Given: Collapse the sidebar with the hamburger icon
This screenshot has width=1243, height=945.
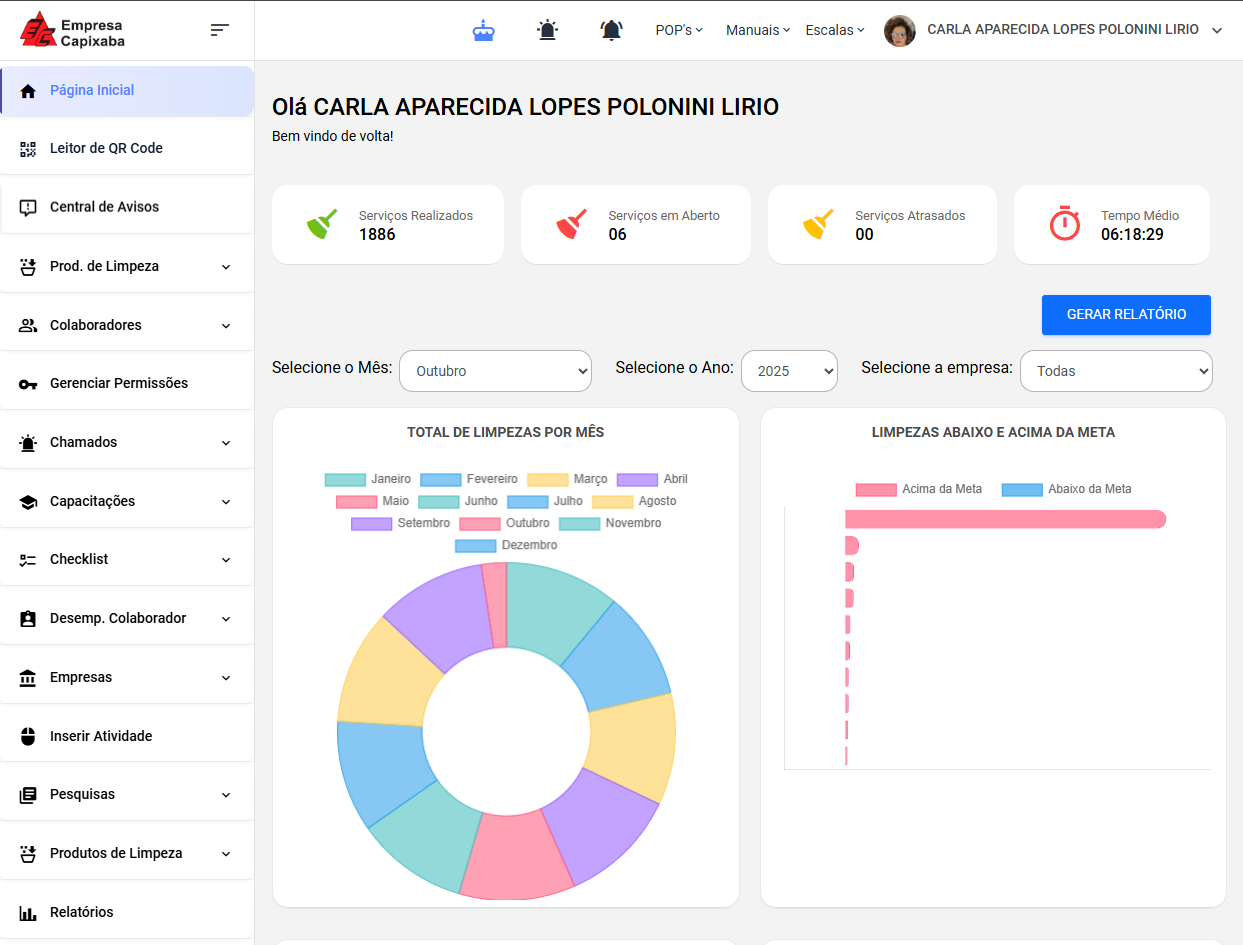Looking at the screenshot, I should pyautogui.click(x=220, y=30).
